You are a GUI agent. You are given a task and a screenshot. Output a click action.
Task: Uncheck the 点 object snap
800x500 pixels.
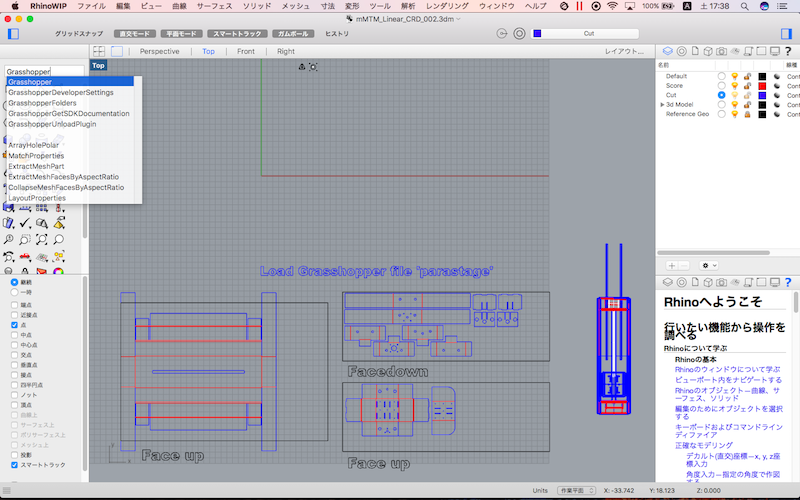point(14,325)
